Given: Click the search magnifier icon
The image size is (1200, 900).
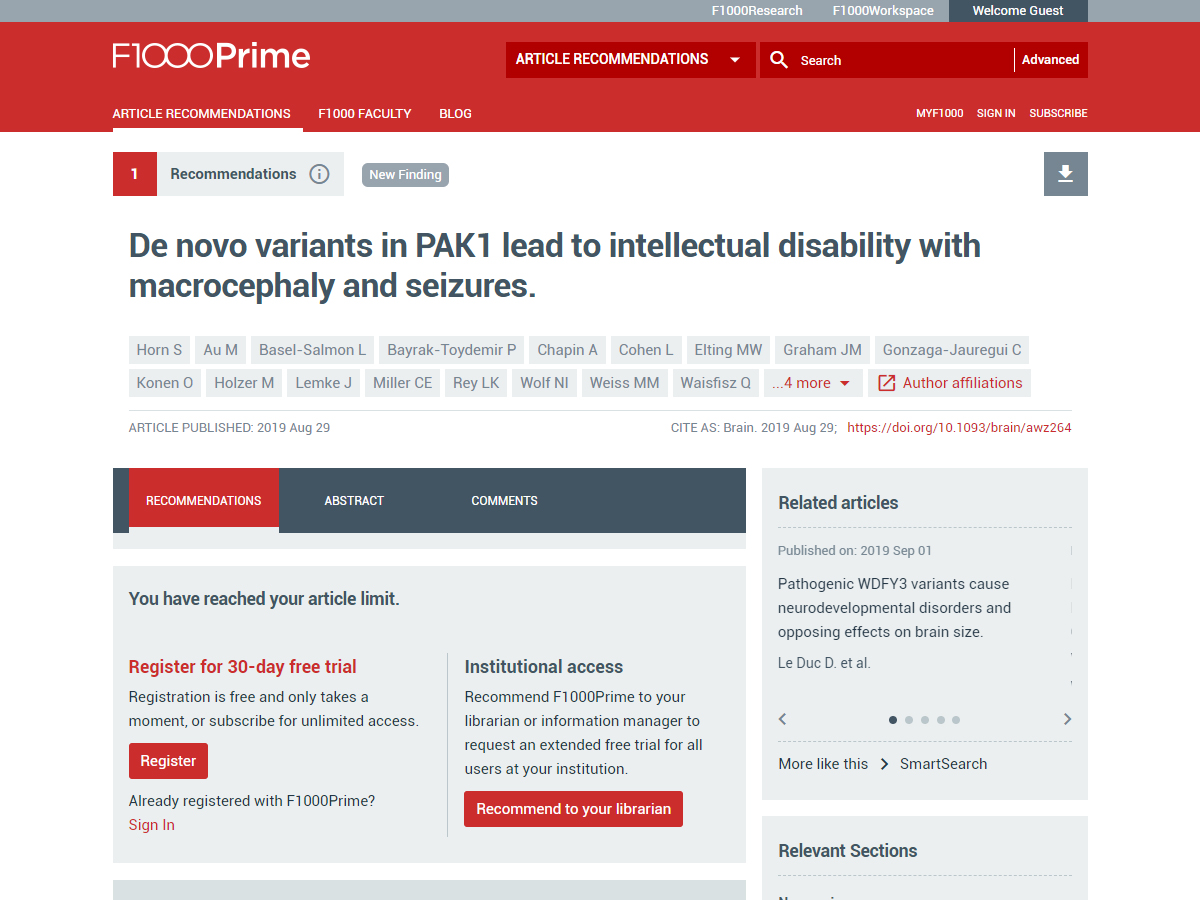Looking at the screenshot, I should 779,60.
